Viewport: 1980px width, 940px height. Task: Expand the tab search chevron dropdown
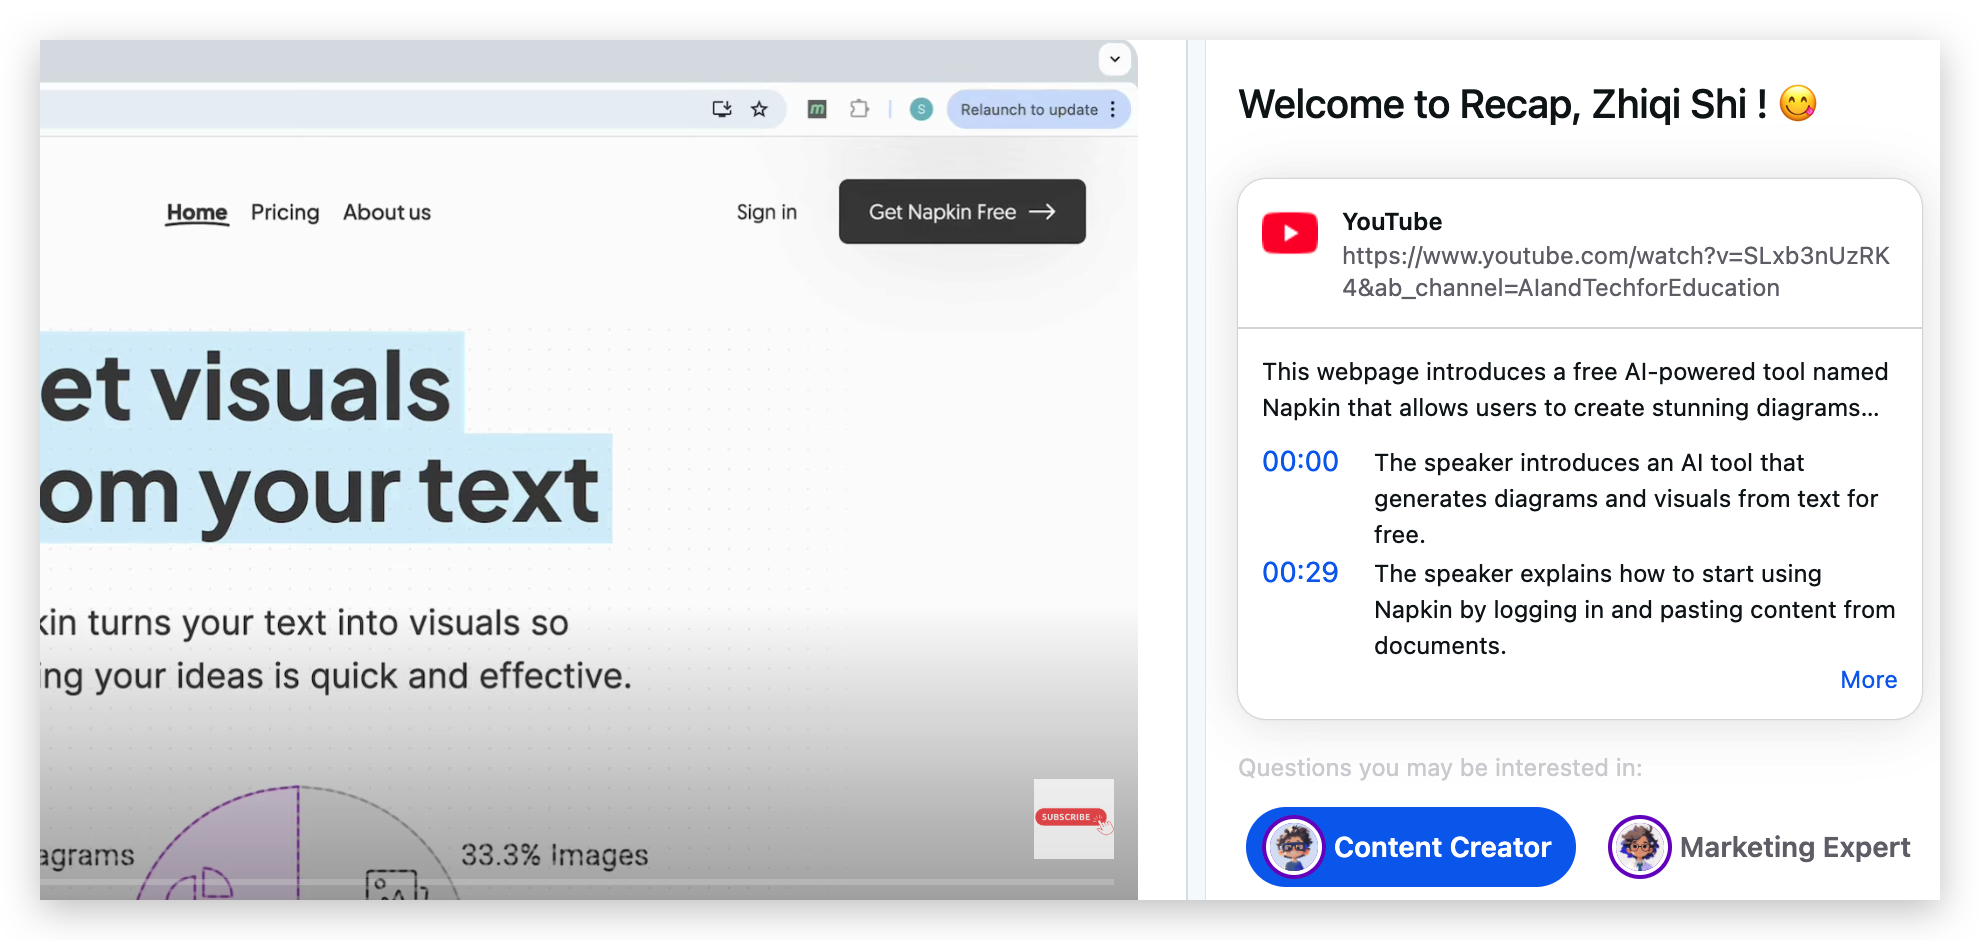pyautogui.click(x=1115, y=59)
